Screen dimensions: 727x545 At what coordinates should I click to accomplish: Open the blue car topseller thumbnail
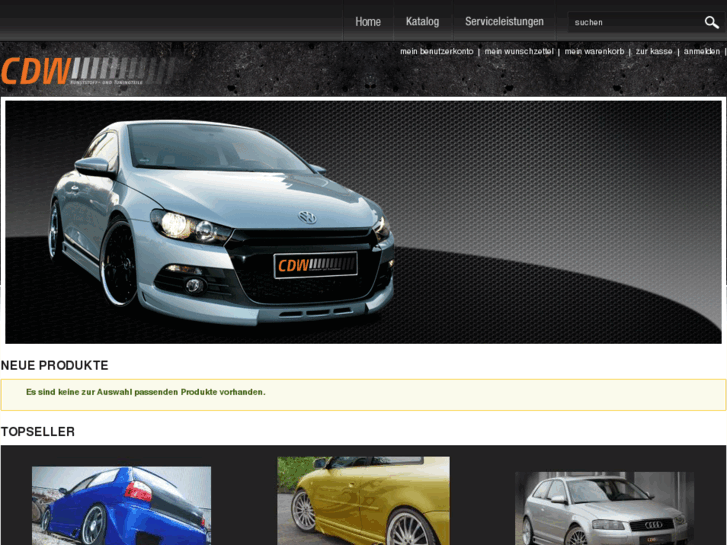coord(121,506)
